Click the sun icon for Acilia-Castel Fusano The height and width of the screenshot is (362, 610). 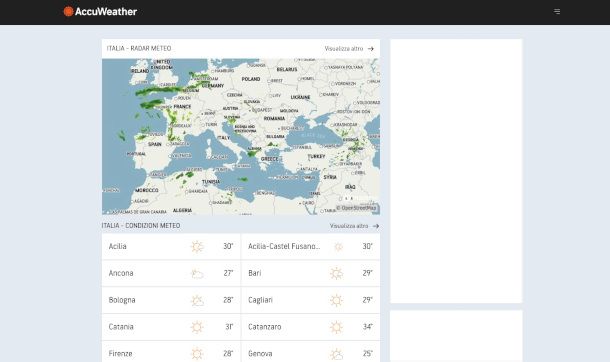338,247
